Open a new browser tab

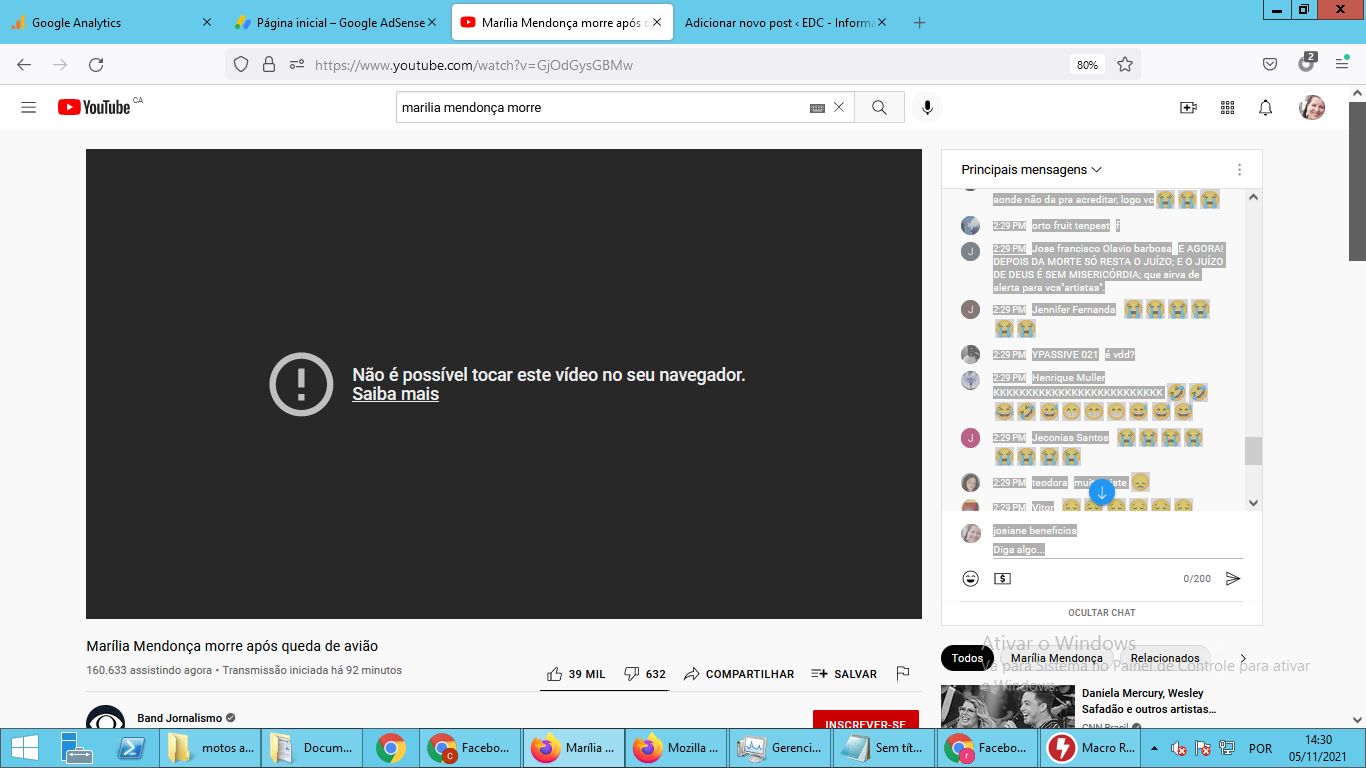click(920, 22)
